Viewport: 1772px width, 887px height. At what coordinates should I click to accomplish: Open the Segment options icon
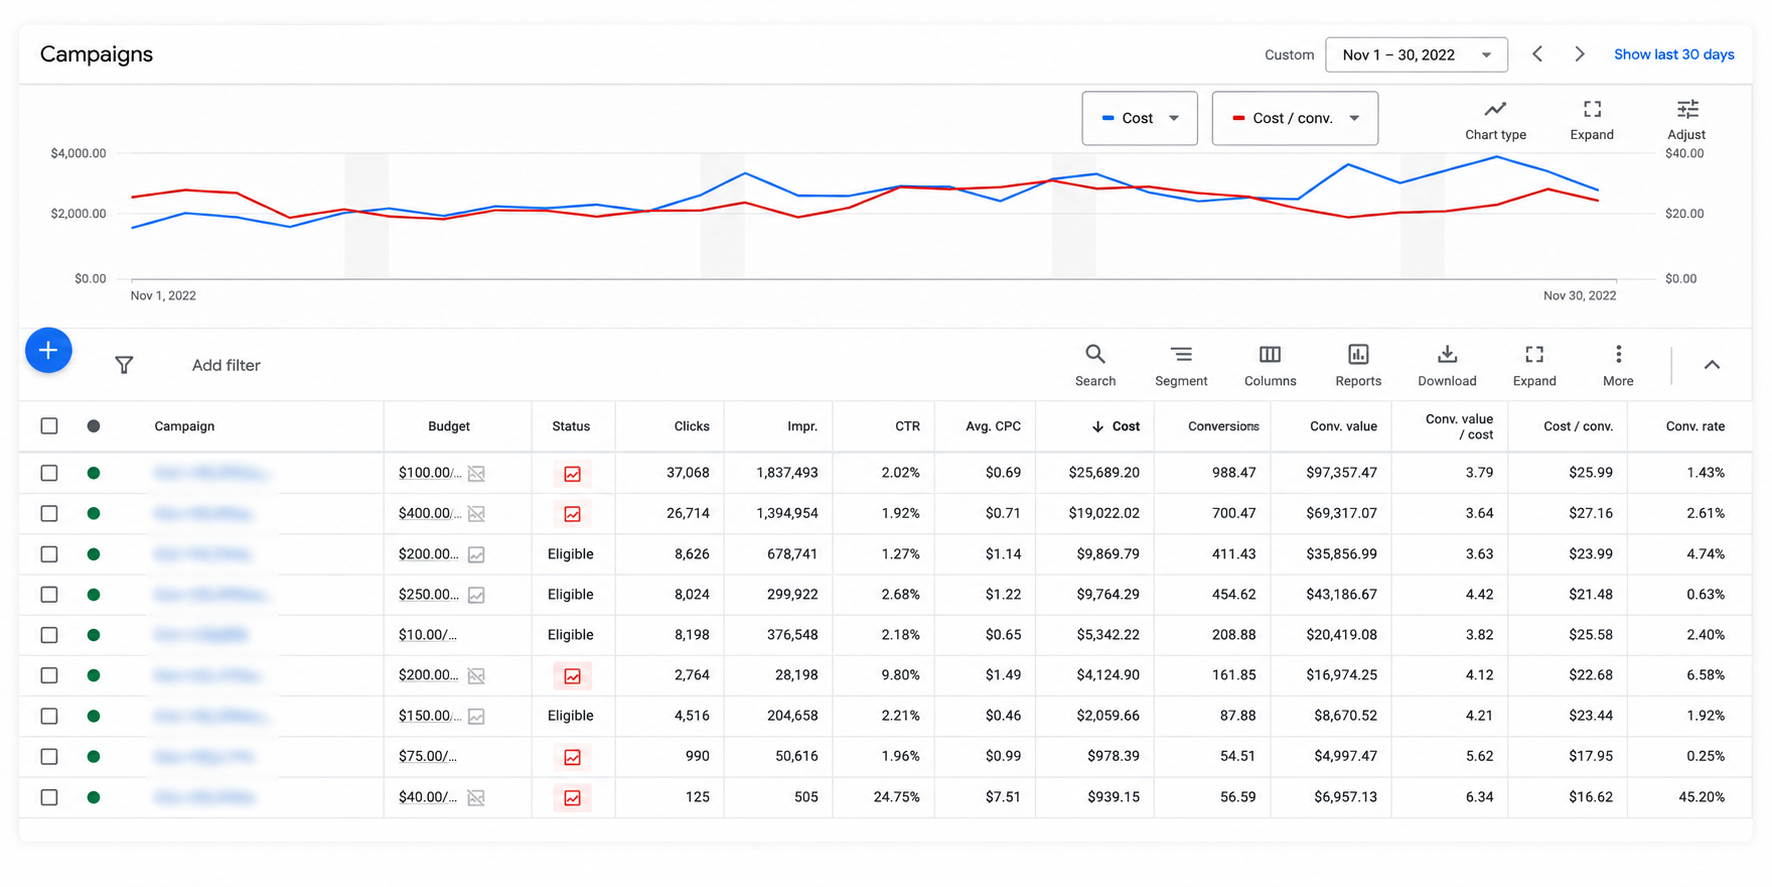coord(1181,365)
